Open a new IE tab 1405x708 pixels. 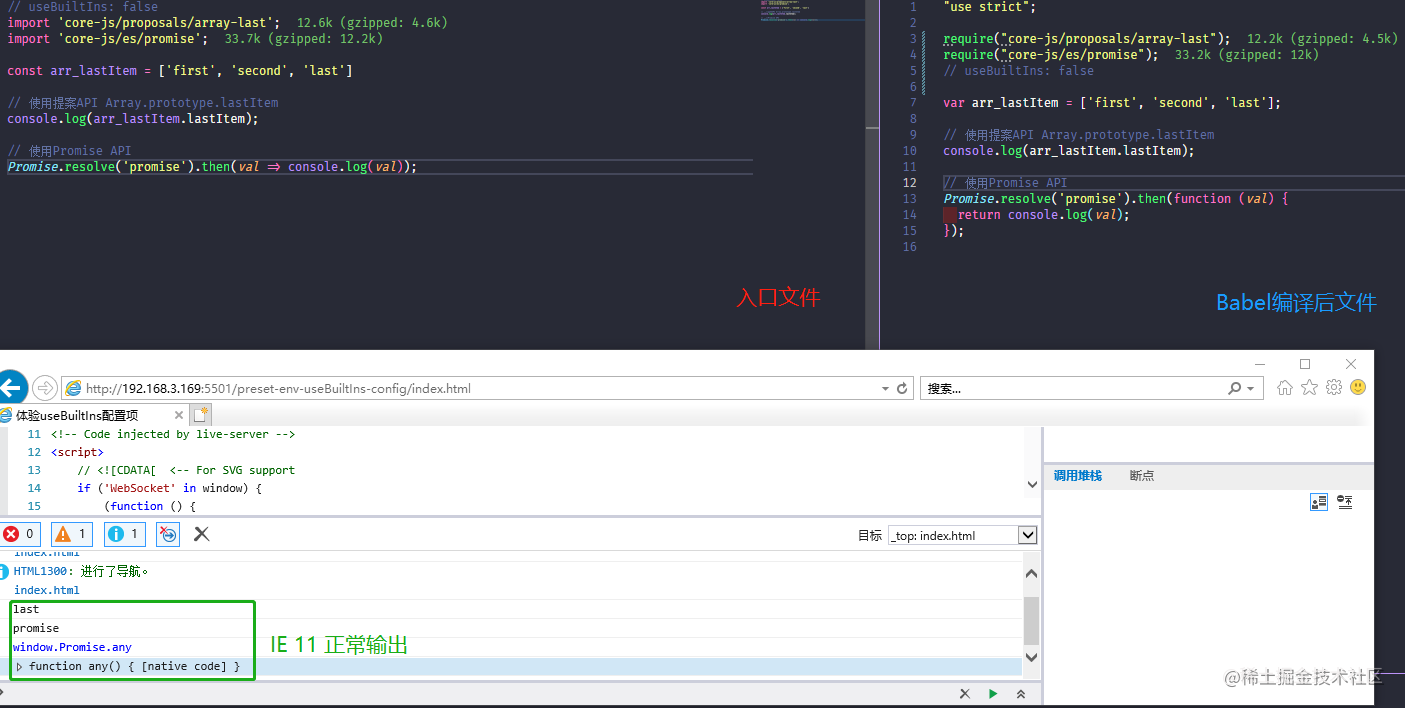[x=200, y=414]
